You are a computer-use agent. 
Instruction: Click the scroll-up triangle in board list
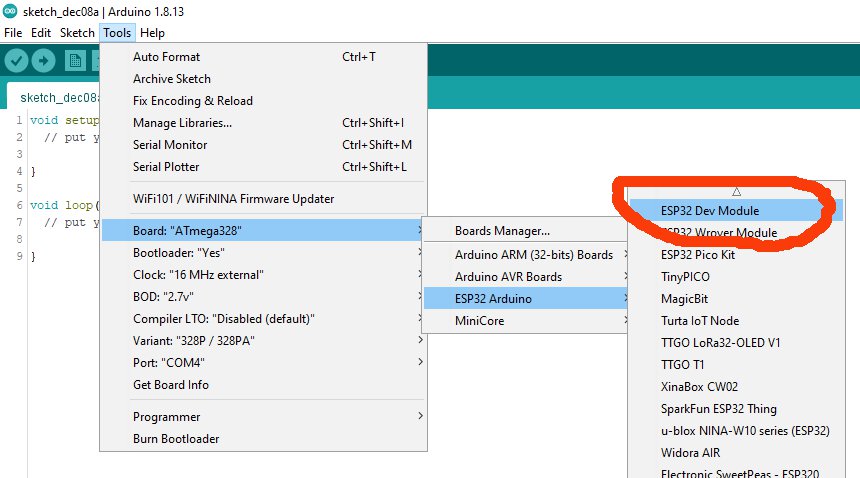736,191
